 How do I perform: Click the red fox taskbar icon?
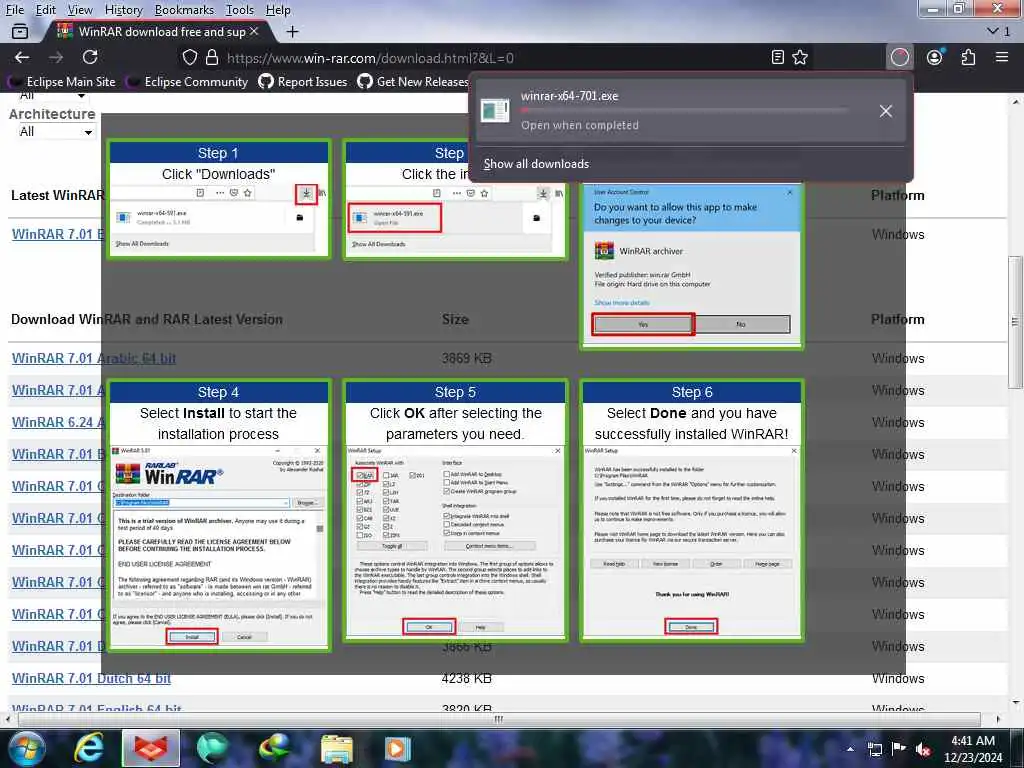pyautogui.click(x=151, y=748)
